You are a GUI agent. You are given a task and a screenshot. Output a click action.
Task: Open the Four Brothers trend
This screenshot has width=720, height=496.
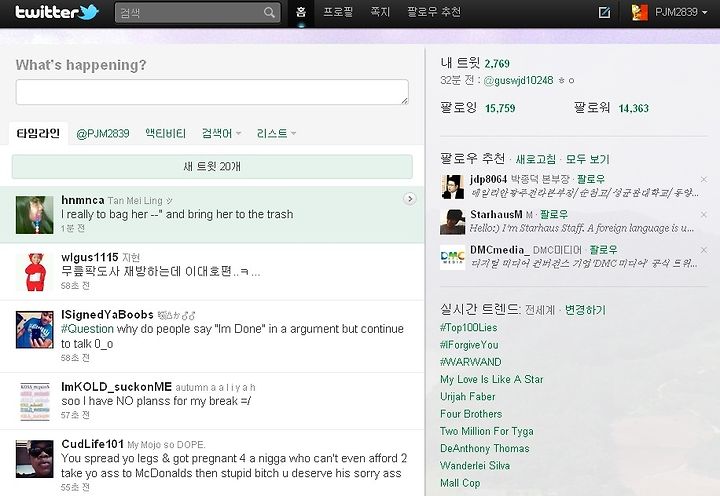(471, 414)
